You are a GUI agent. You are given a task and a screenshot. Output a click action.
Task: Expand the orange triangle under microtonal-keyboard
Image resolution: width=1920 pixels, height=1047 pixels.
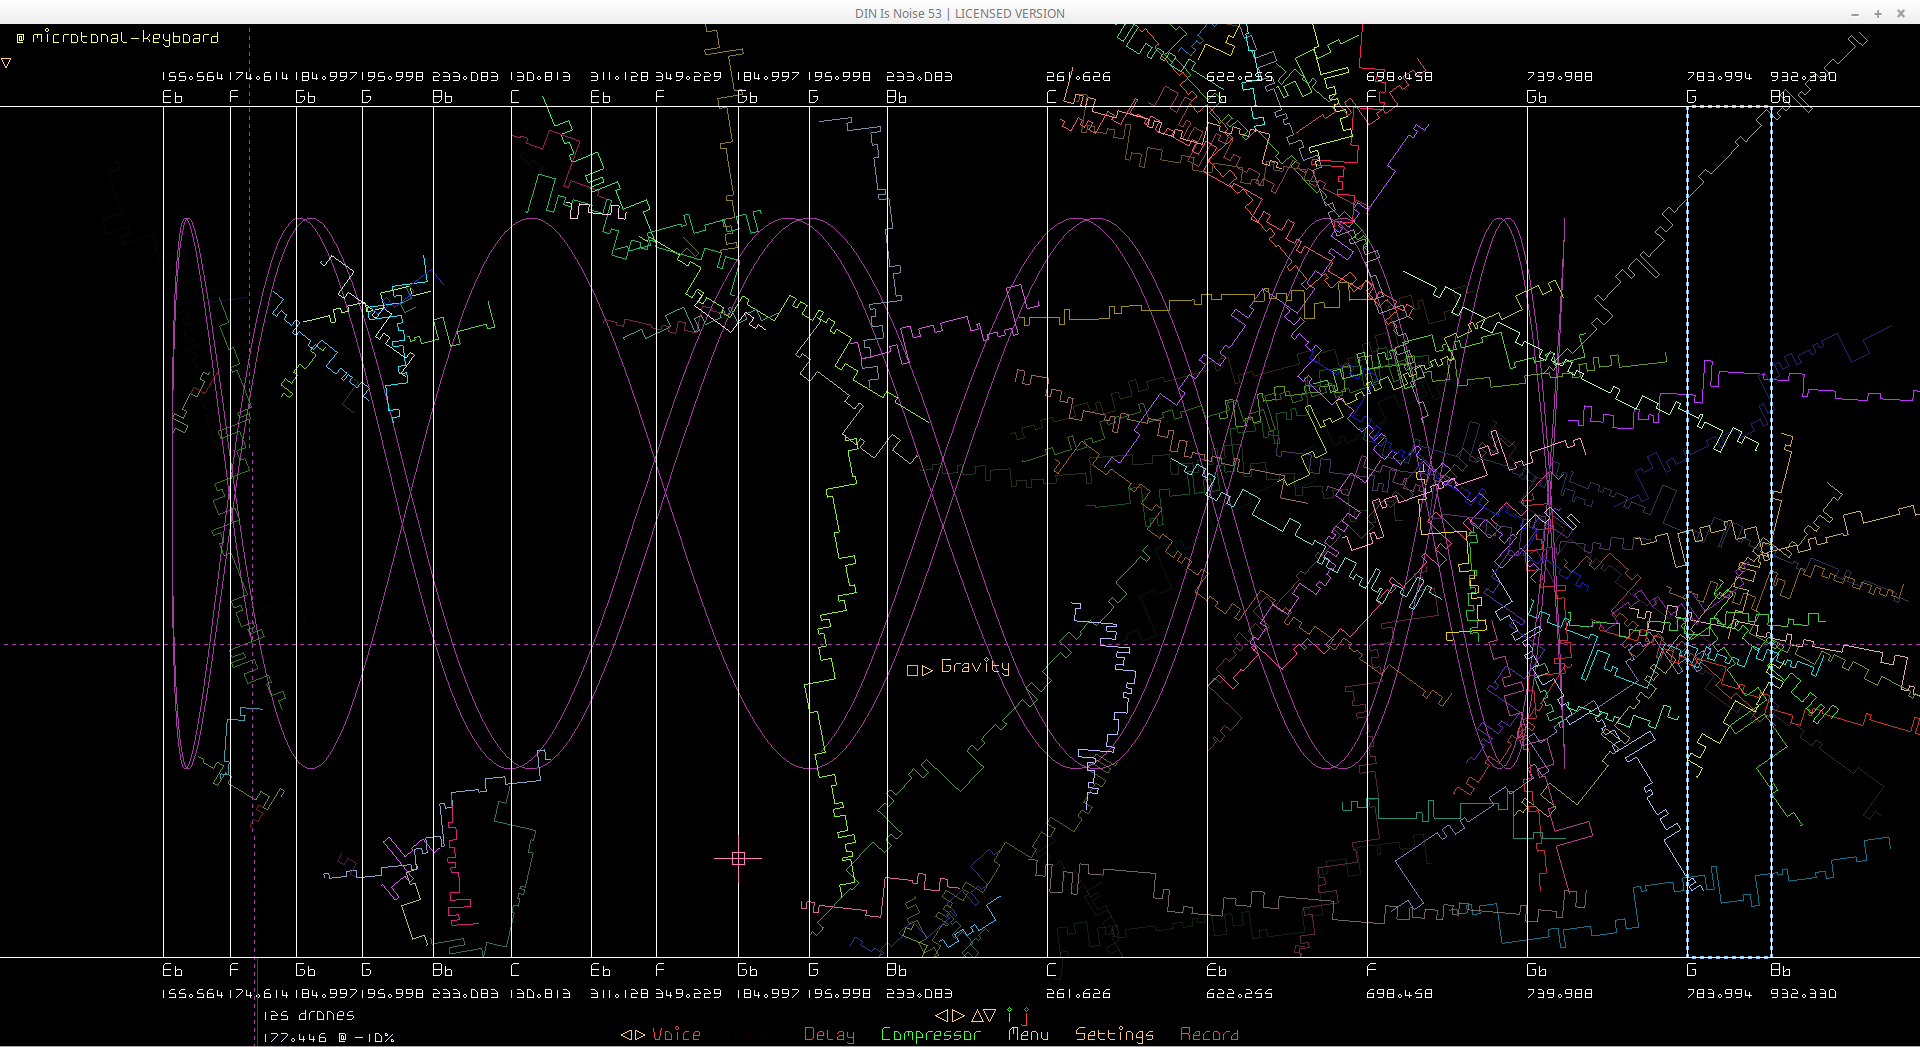pos(6,63)
